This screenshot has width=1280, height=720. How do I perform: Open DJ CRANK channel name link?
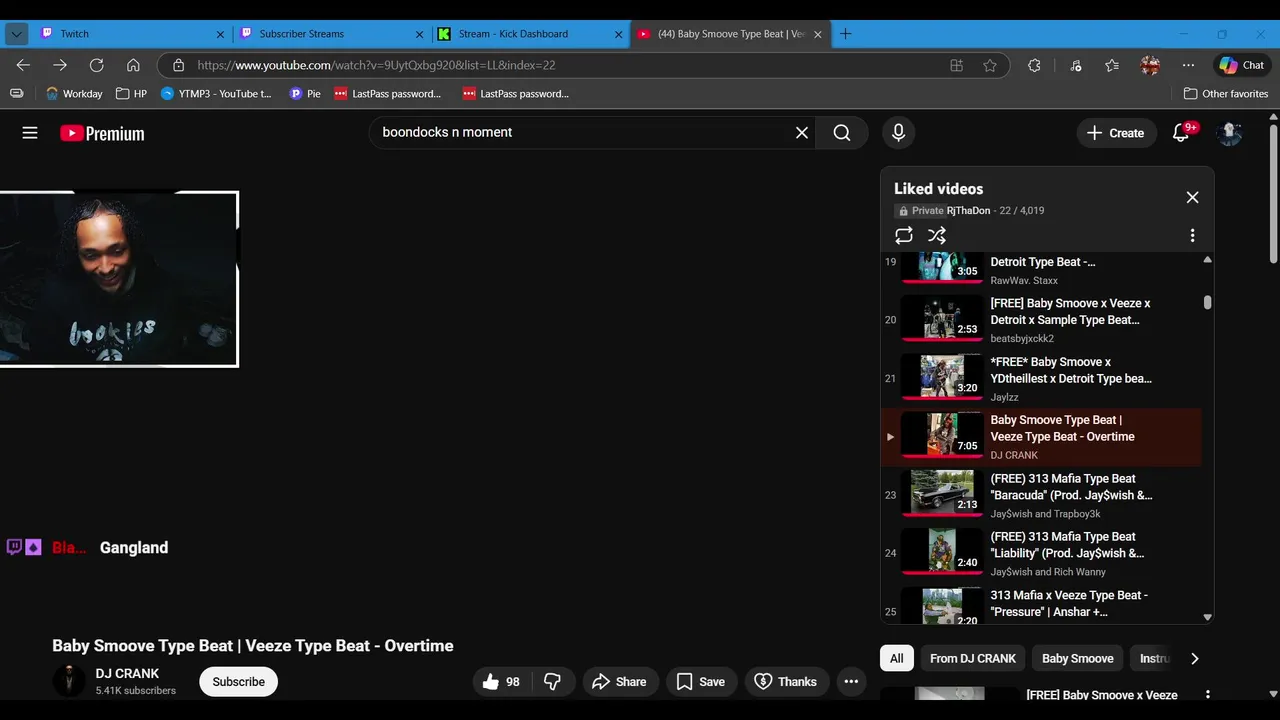(x=127, y=674)
